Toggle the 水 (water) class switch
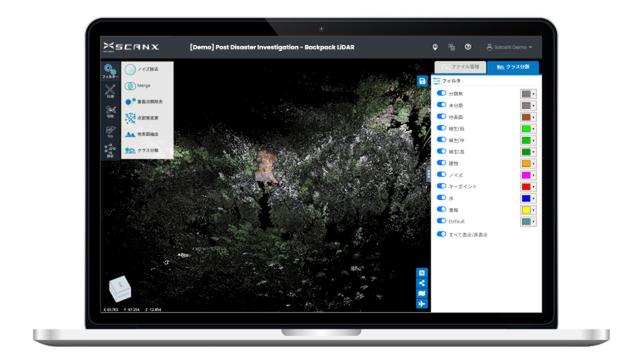634x362 pixels. [442, 198]
